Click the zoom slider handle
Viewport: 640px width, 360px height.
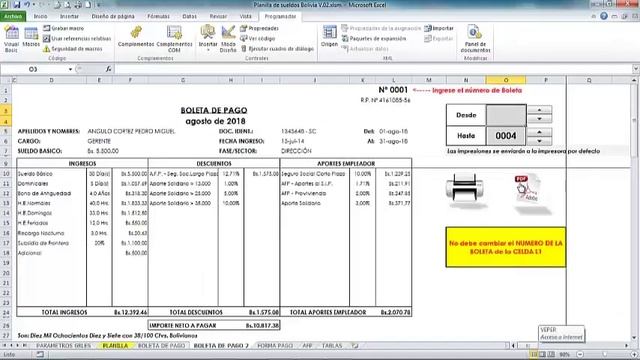pyautogui.click(x=605, y=355)
